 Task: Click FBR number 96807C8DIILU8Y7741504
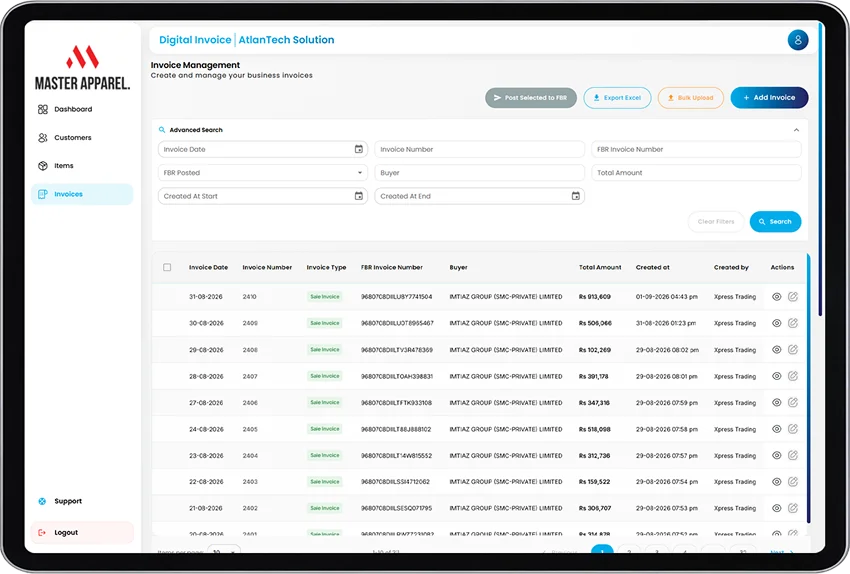tap(397, 297)
